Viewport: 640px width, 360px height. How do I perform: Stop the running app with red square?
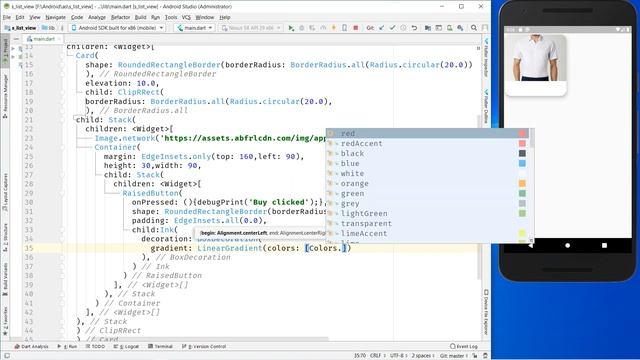(x=355, y=28)
